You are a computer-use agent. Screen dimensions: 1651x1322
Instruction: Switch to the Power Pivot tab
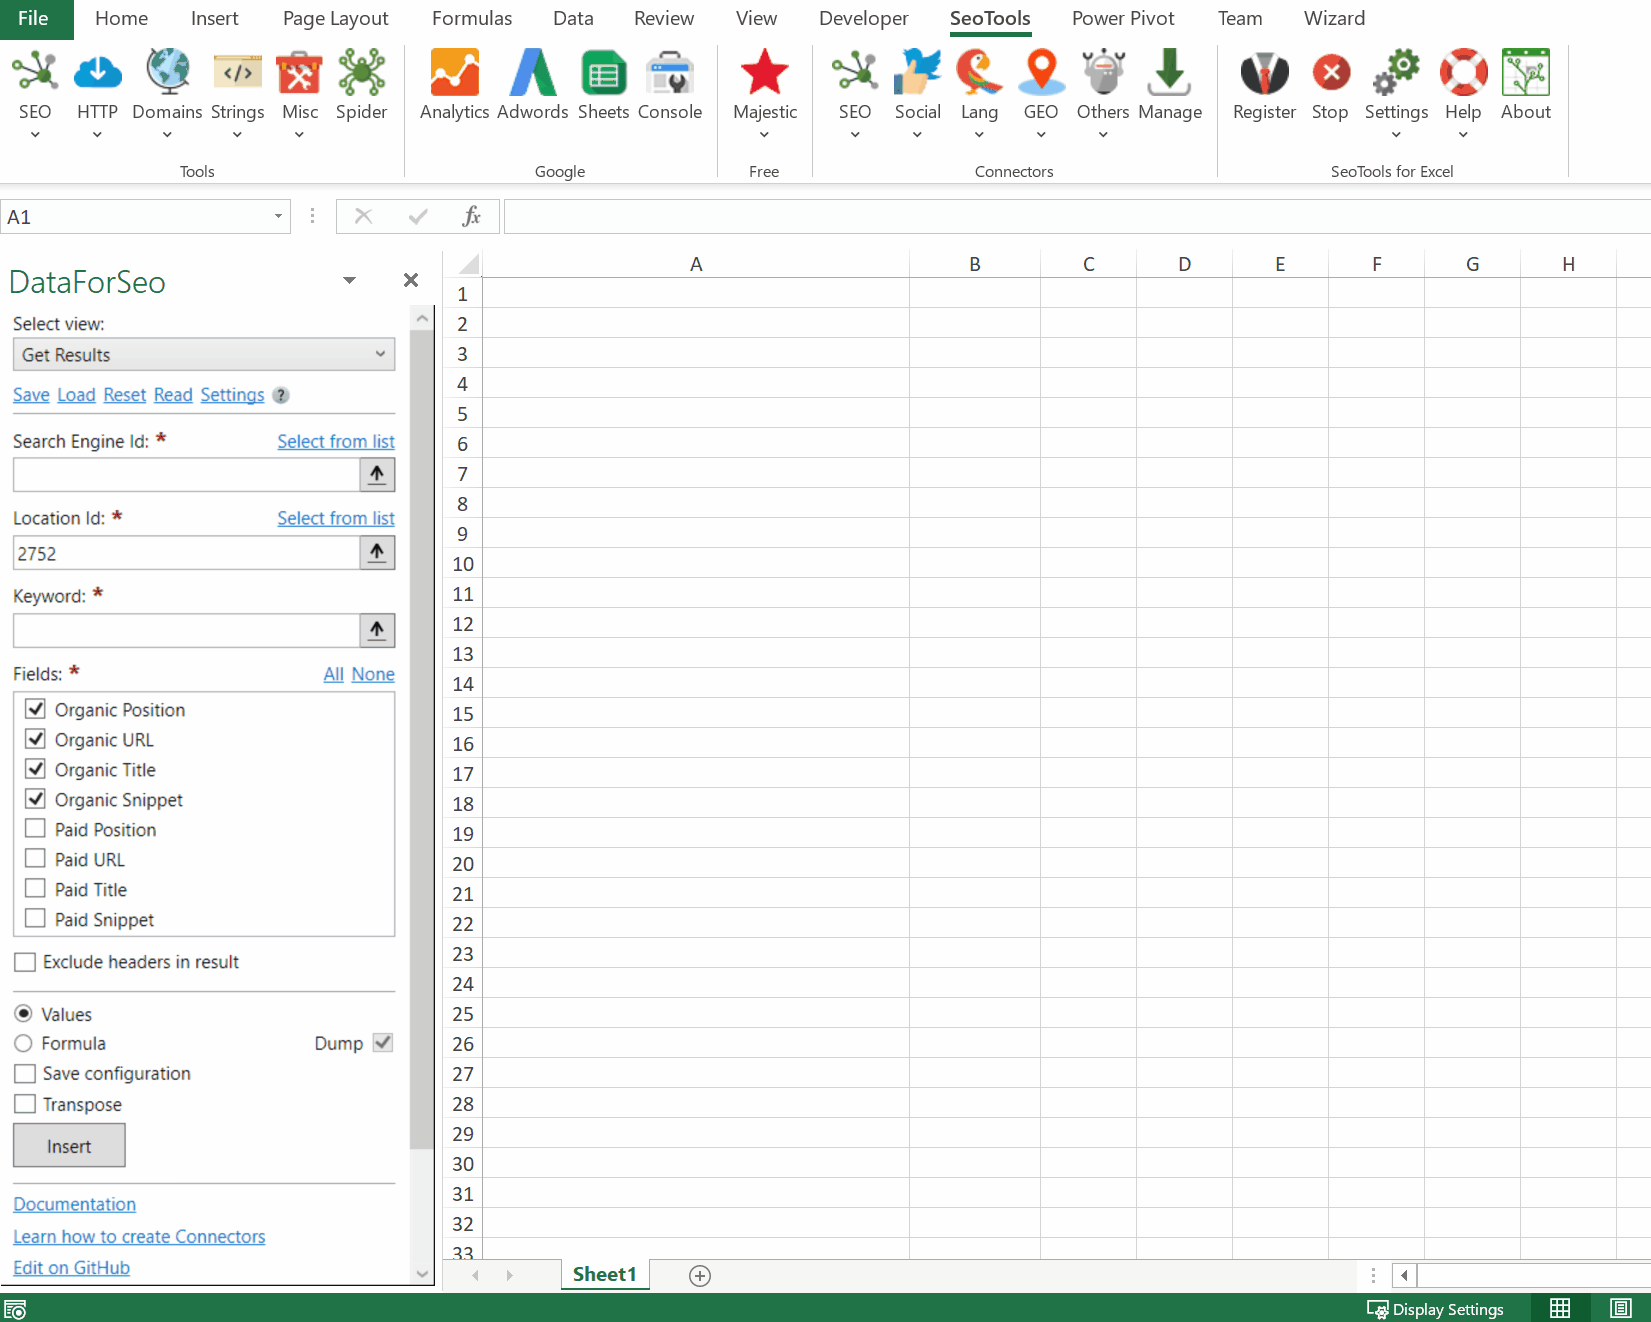tap(1123, 19)
